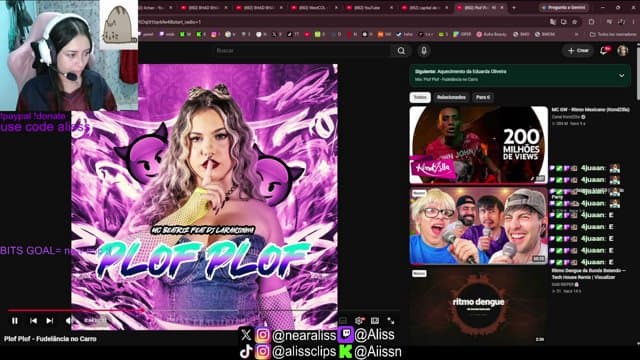Select the Todos filter chip
The image size is (640, 360).
420,97
